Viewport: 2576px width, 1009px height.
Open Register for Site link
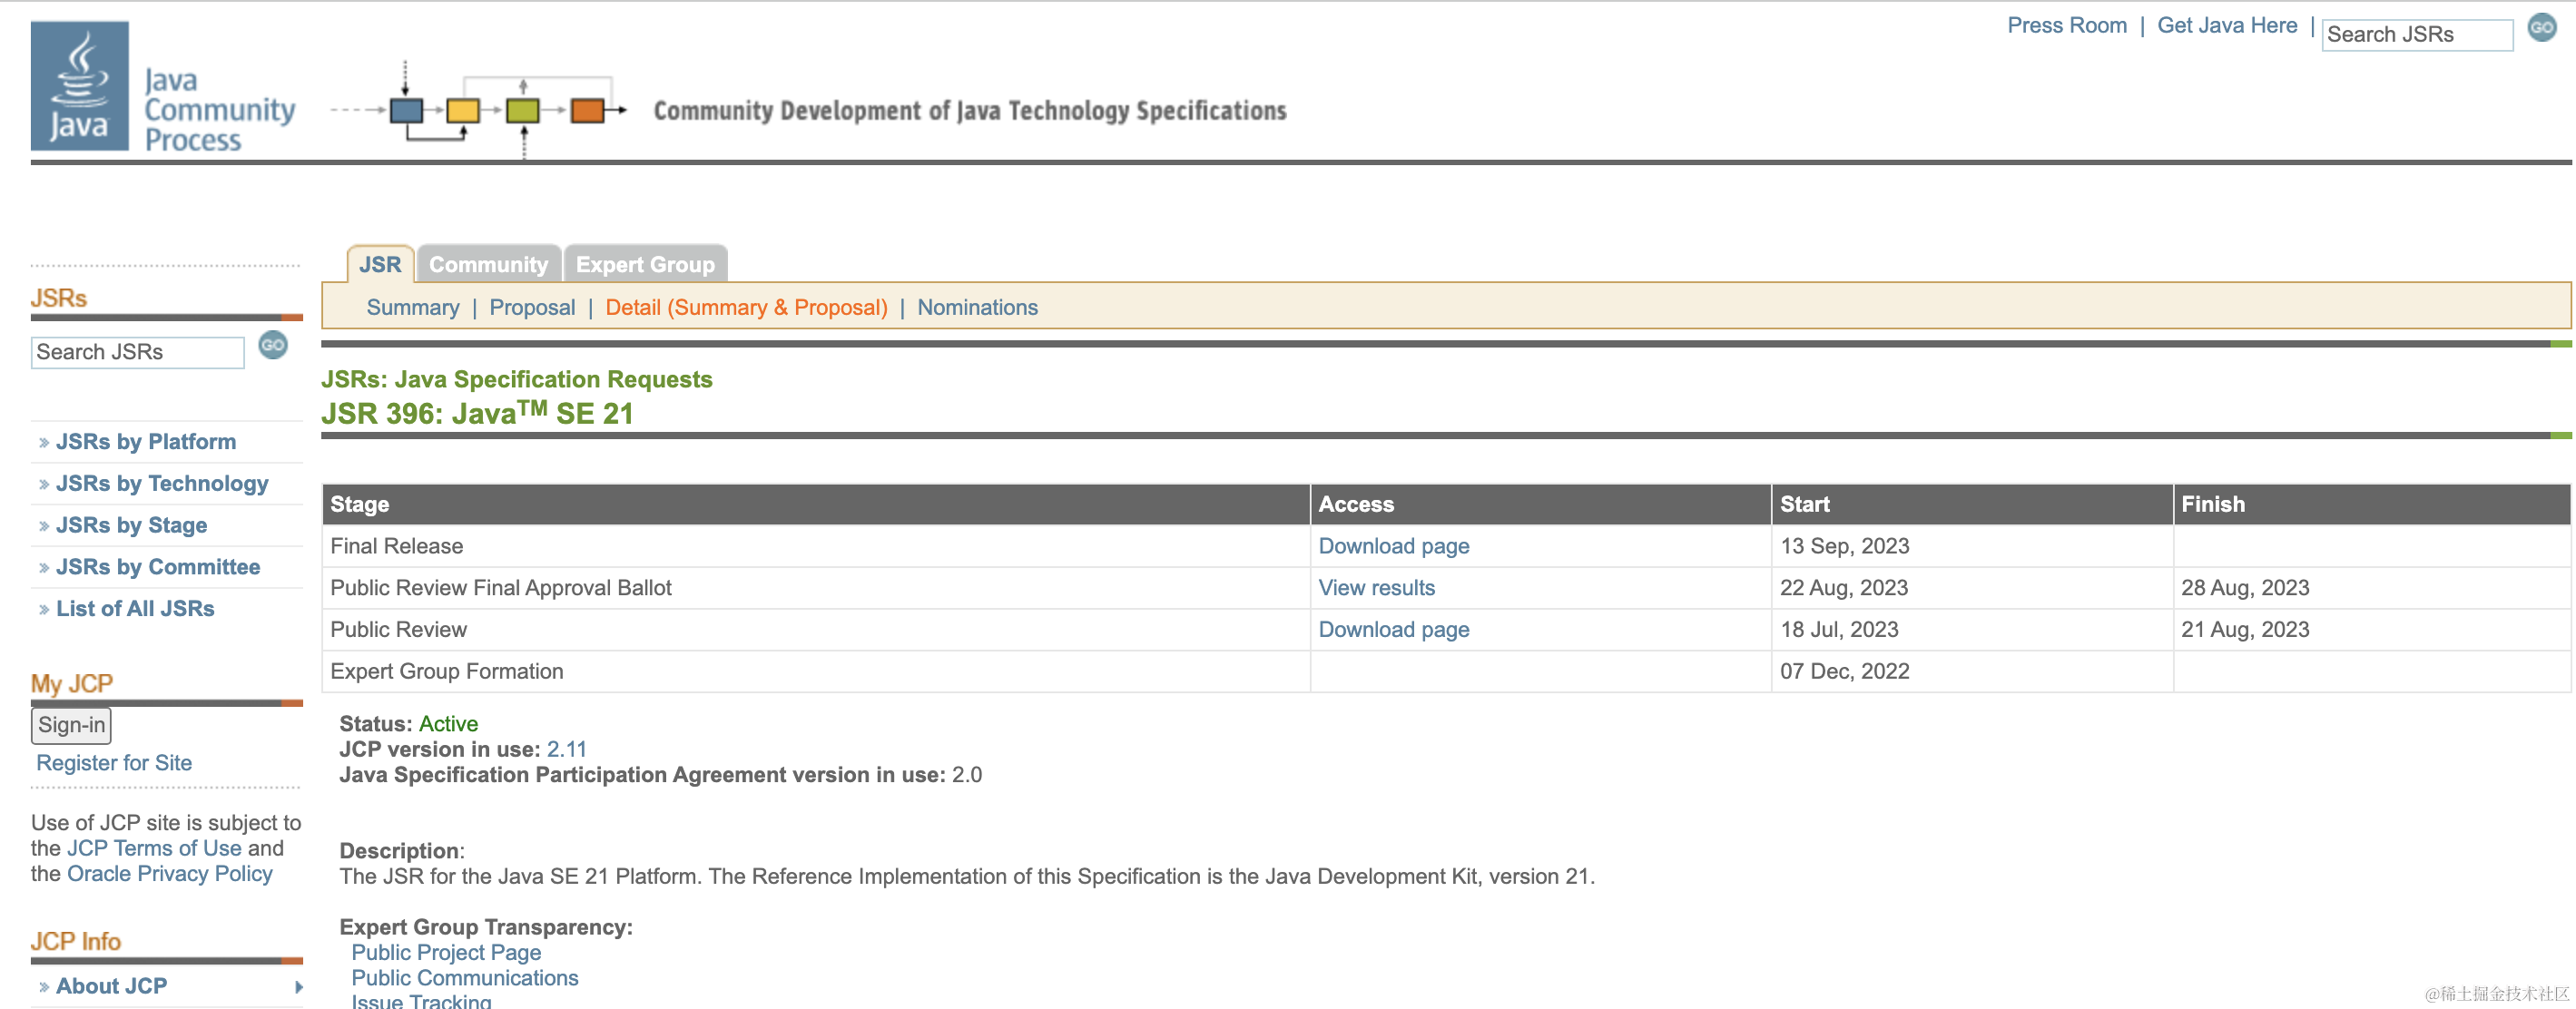(114, 762)
